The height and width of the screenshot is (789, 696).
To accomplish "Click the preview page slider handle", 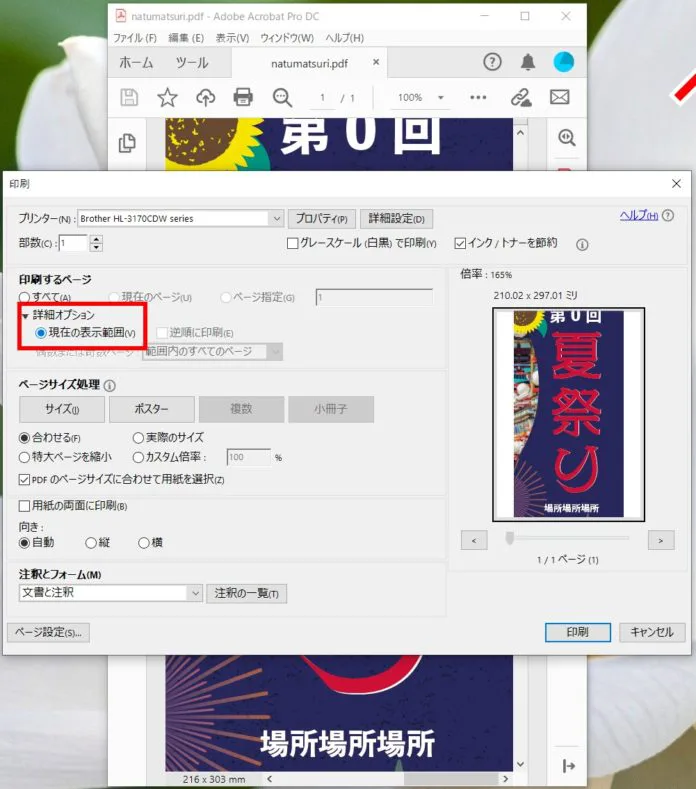I will coord(509,538).
